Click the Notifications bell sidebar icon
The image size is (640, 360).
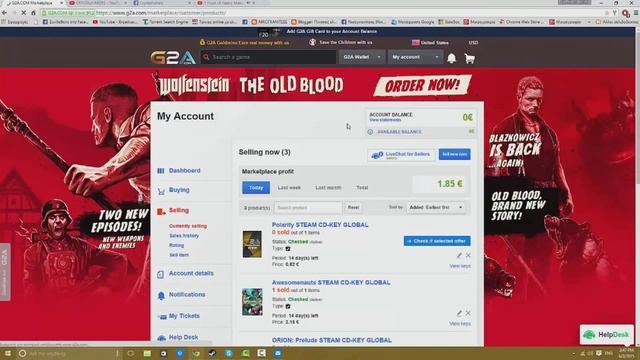[x=161, y=295]
